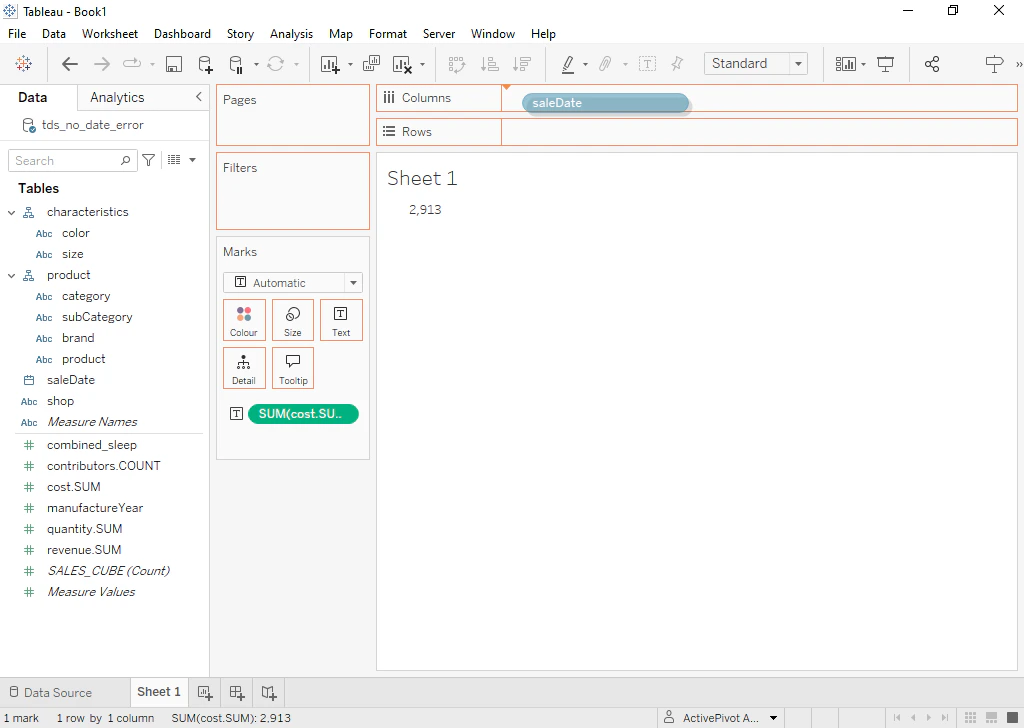Select the revenue.SUM measure

coord(84,550)
